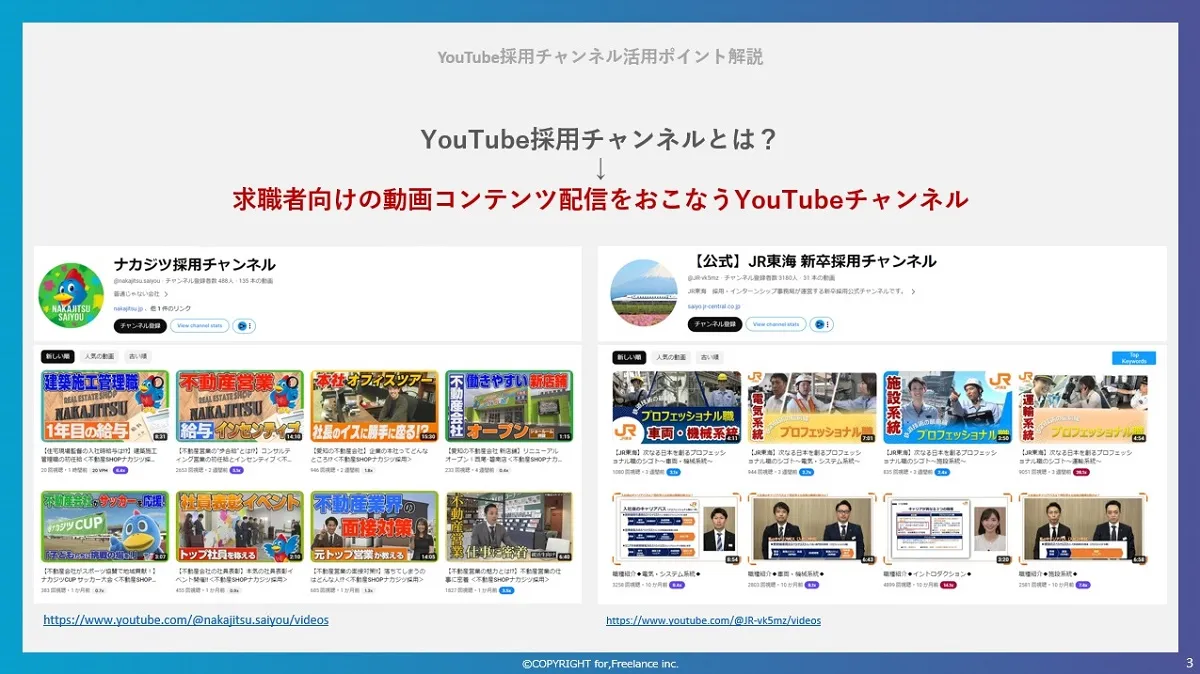Open thumbnail above 職種紹介◆車両・機械系統◆
This screenshot has height=674, width=1200.
(812, 528)
